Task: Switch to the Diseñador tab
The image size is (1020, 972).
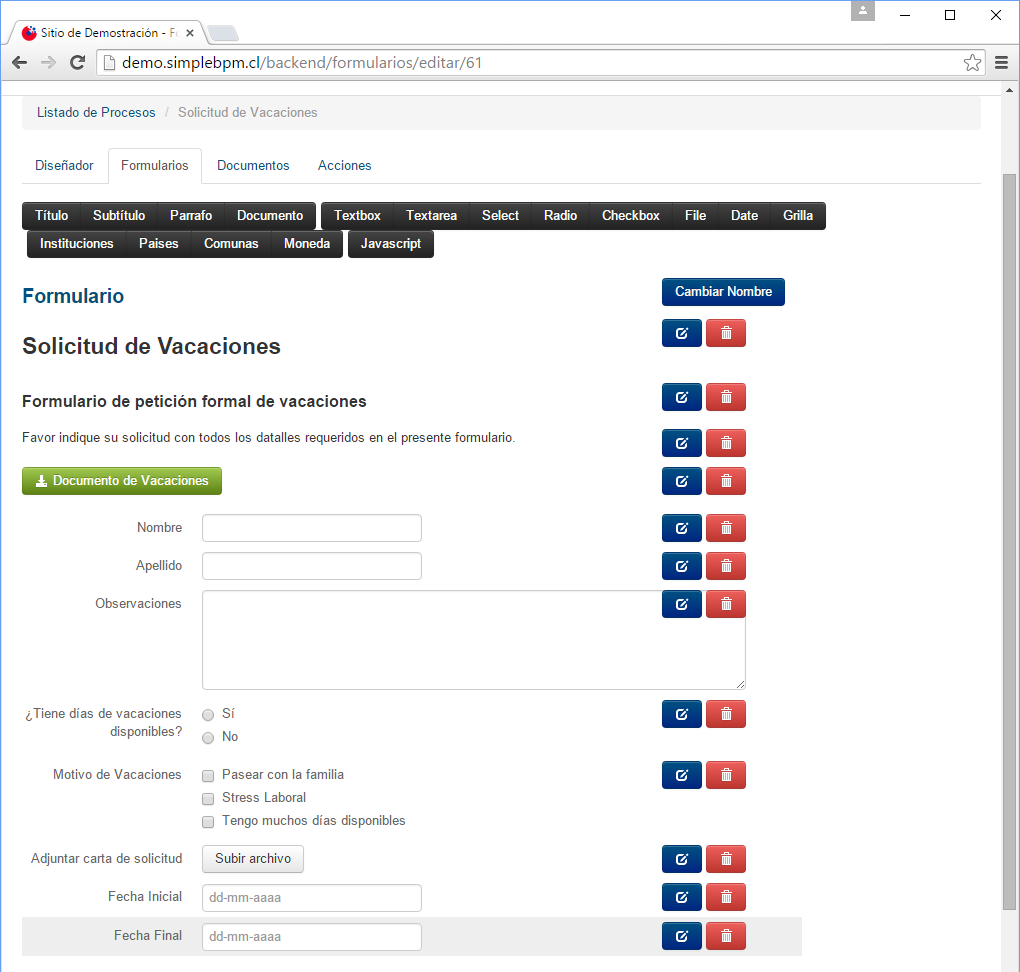Action: [x=64, y=165]
